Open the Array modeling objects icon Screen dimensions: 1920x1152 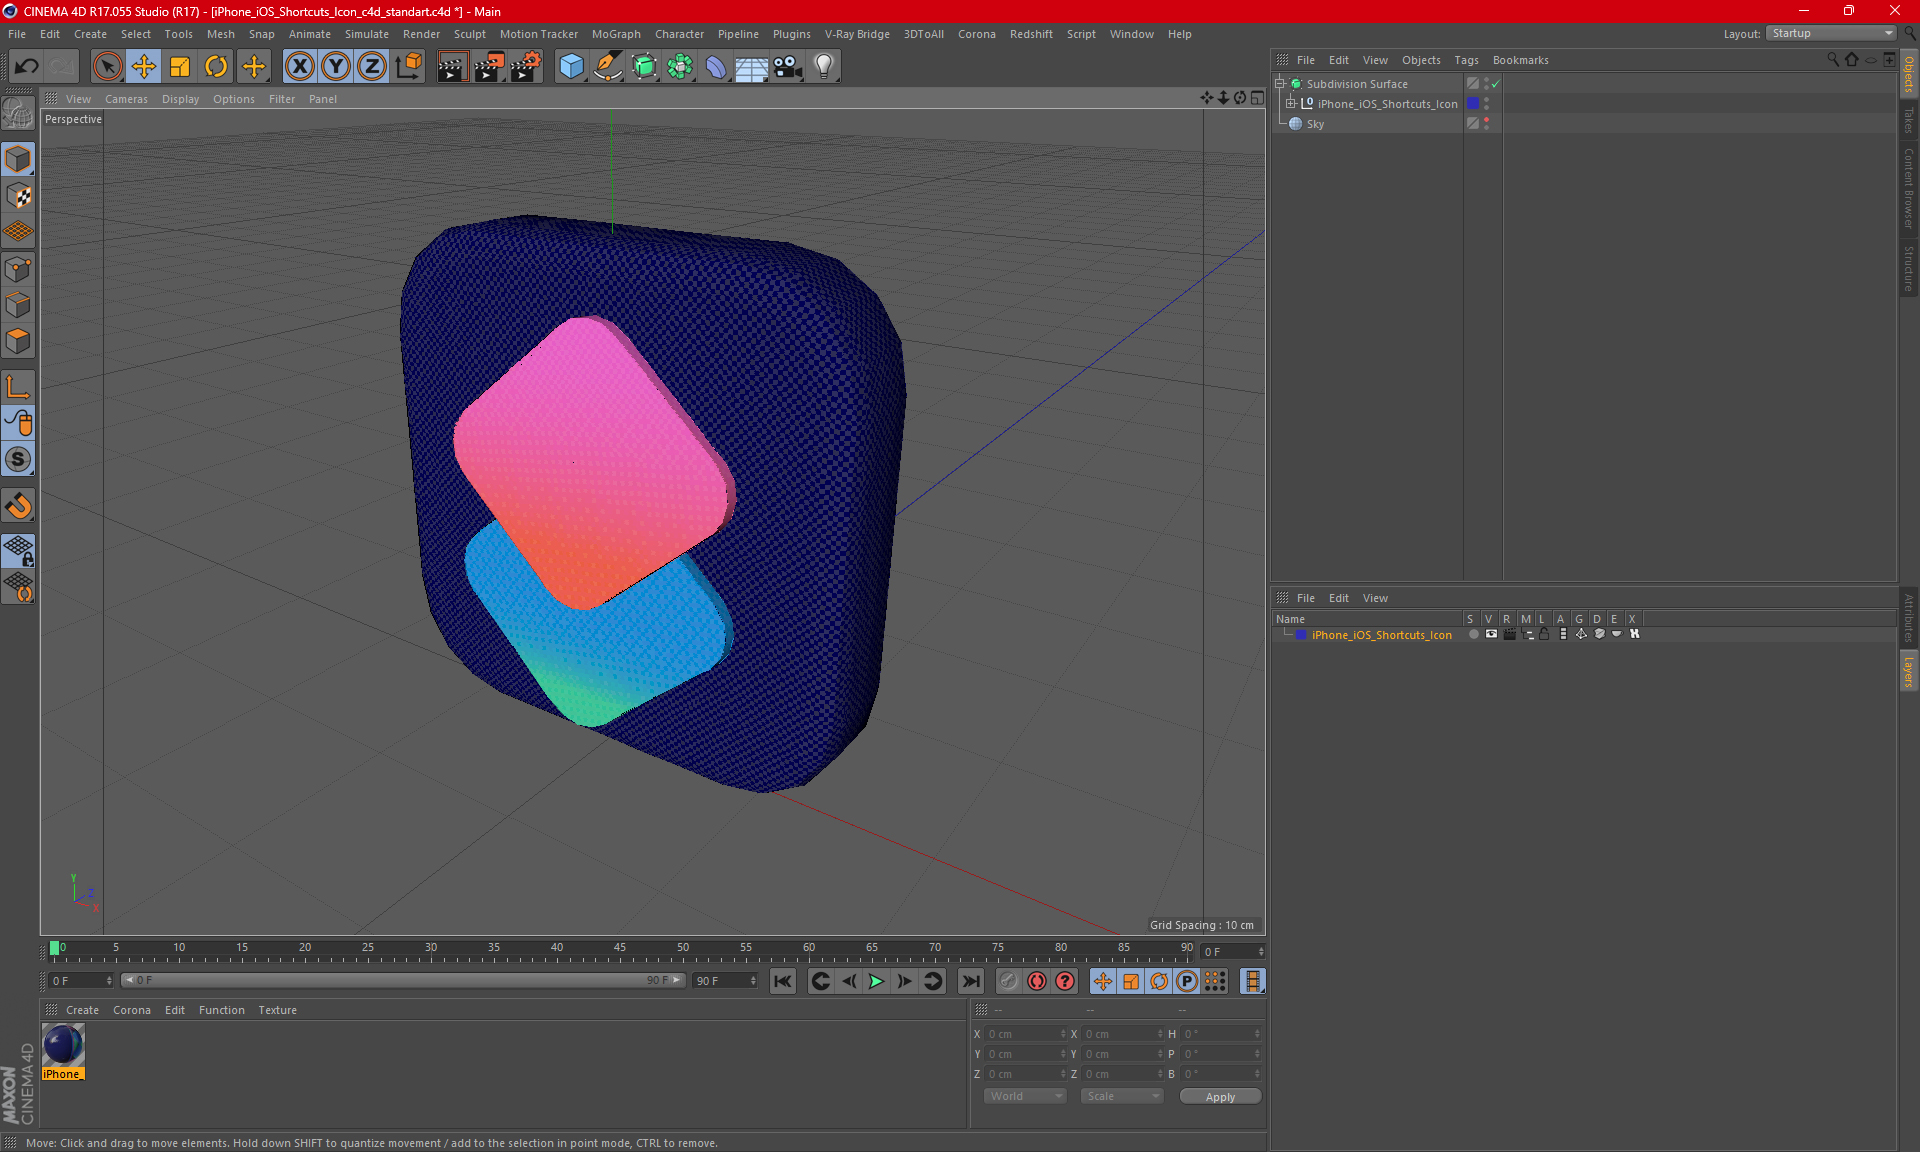coord(680,66)
